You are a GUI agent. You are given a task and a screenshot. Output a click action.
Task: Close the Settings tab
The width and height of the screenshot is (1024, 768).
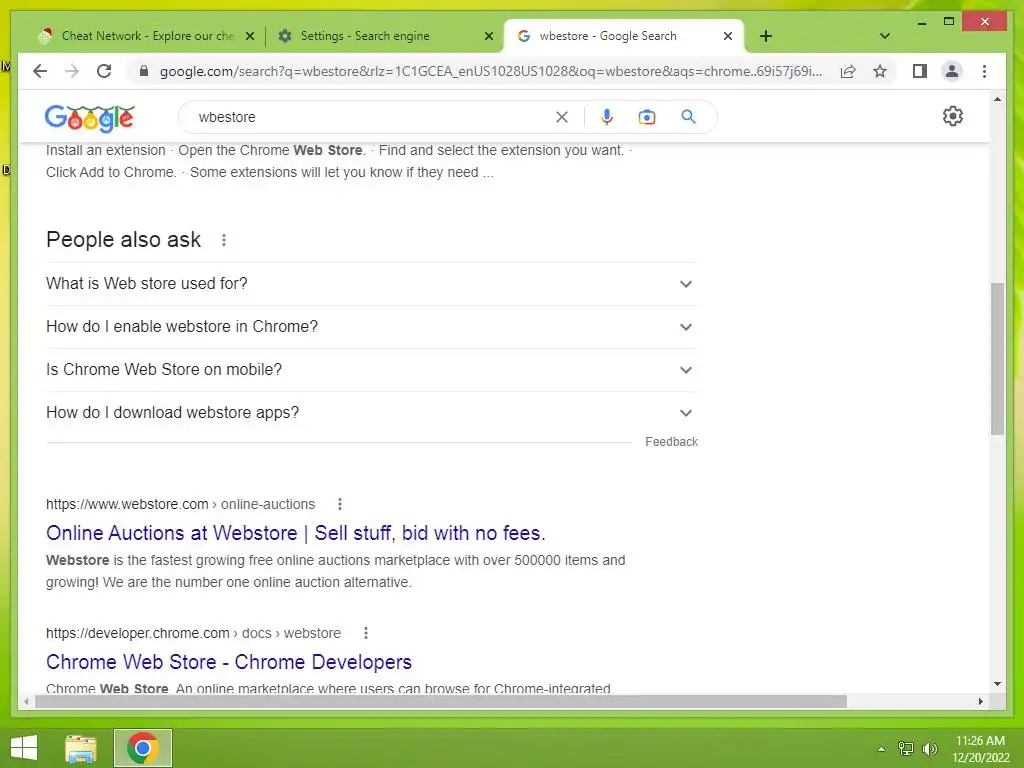tap(488, 37)
